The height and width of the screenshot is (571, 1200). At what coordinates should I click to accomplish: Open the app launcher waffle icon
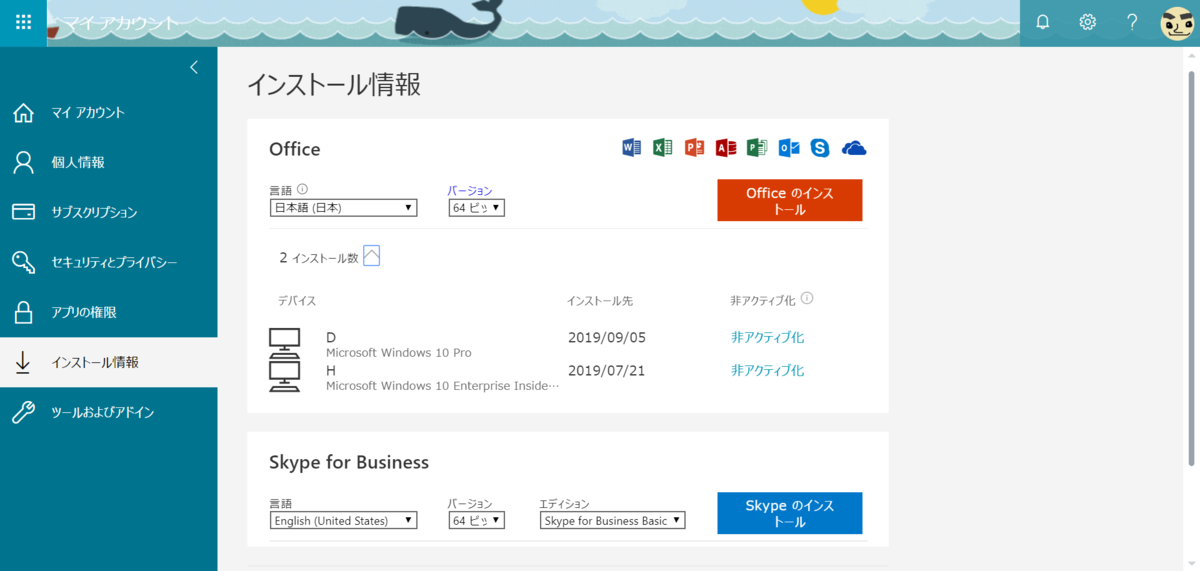(23, 22)
